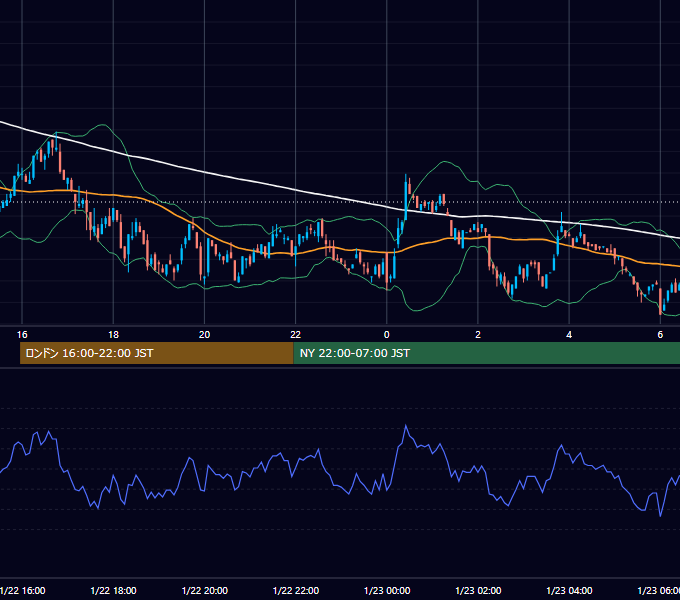680x600 pixels.
Task: Click the date label 1/23 02:00
Action: pos(478,590)
